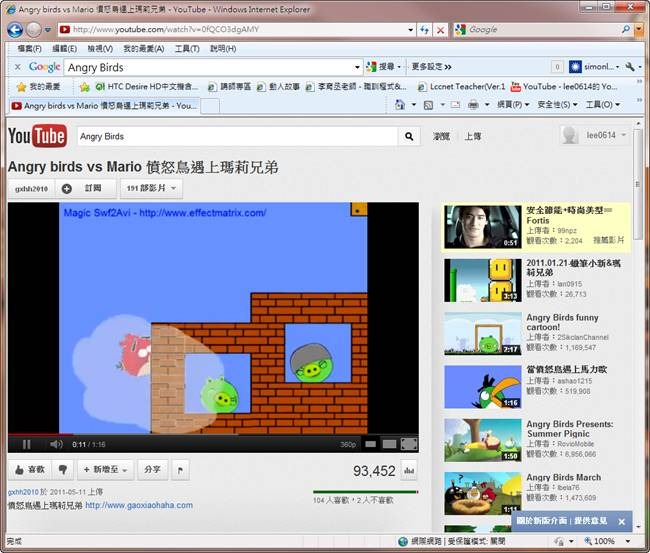
Task: Open the Google Toolbar search suggestions dropdown
Action: (x=357, y=67)
